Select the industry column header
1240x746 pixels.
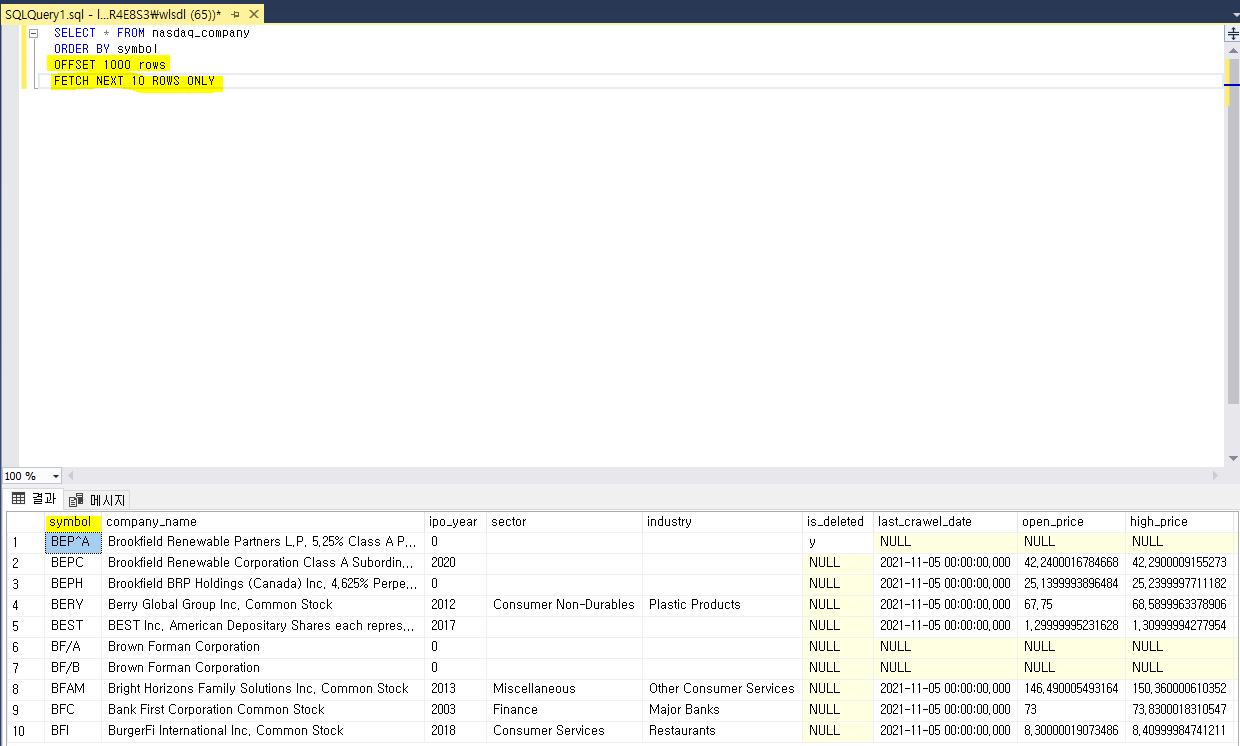click(723, 521)
